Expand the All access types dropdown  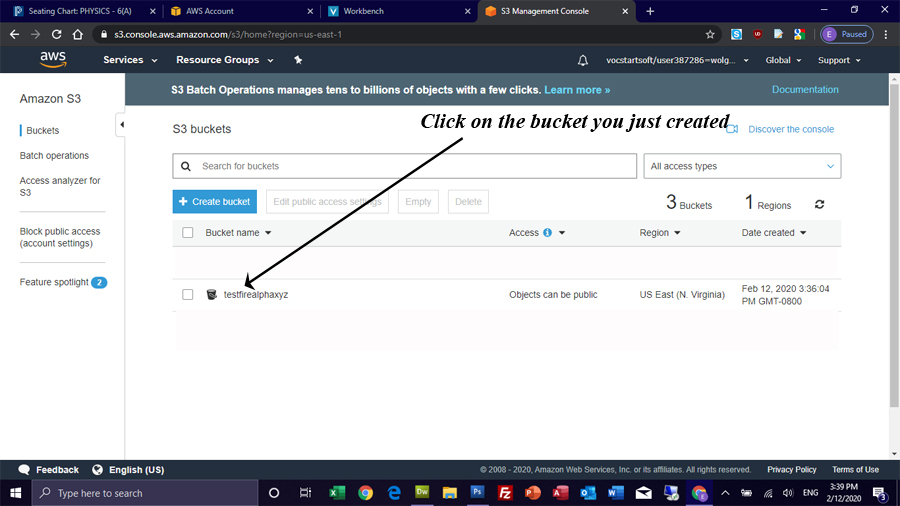click(742, 166)
